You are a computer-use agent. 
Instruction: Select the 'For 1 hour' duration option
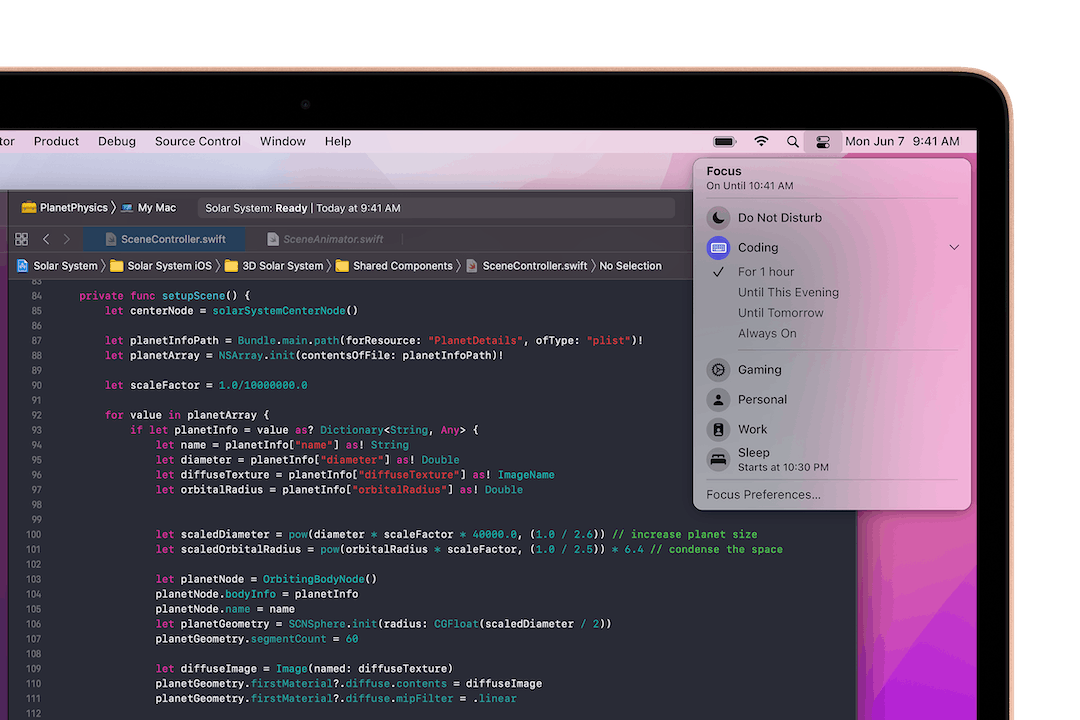[766, 272]
